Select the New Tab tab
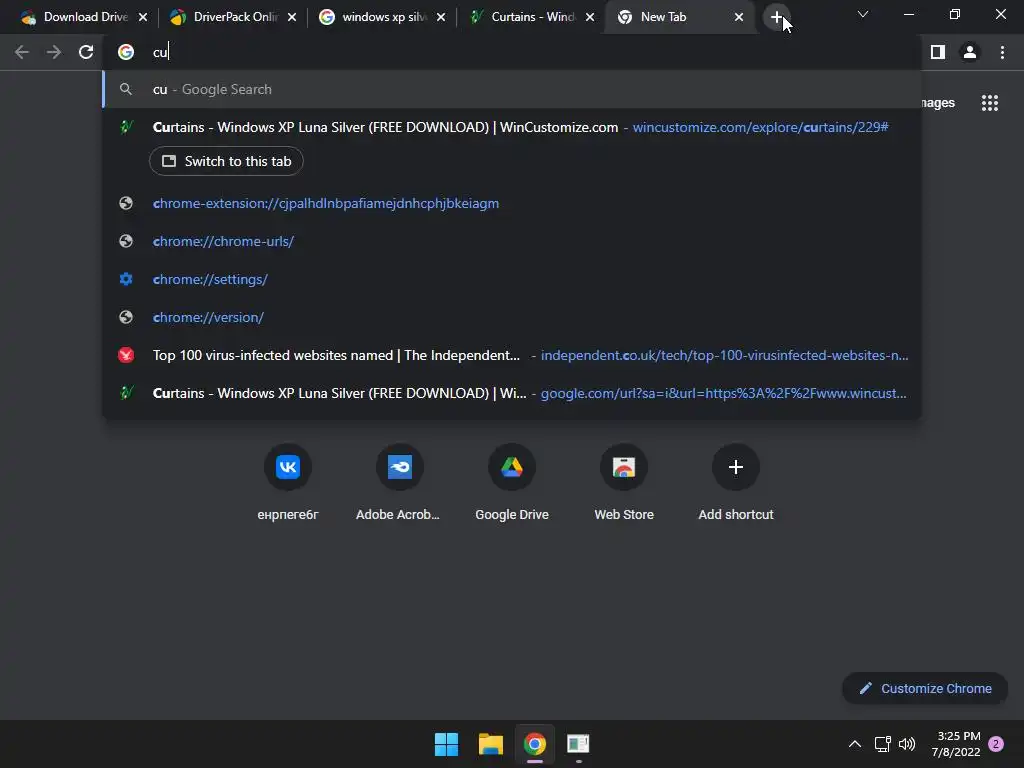This screenshot has width=1024, height=768. (679, 18)
